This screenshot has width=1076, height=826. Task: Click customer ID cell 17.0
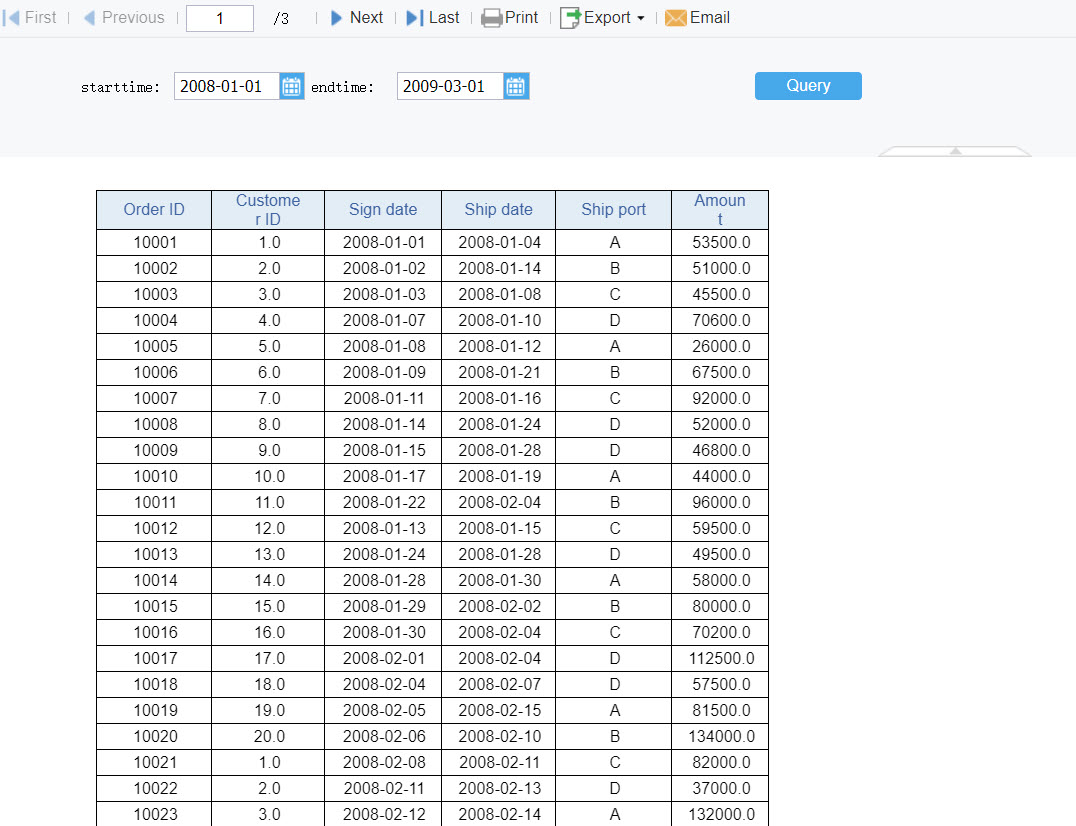coord(269,659)
